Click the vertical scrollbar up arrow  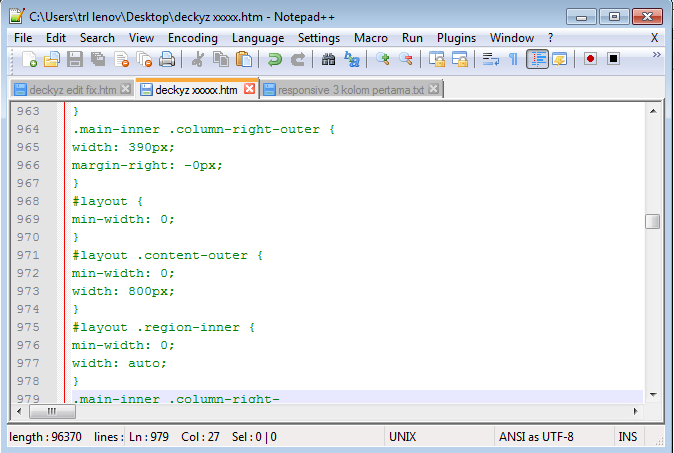(x=653, y=111)
